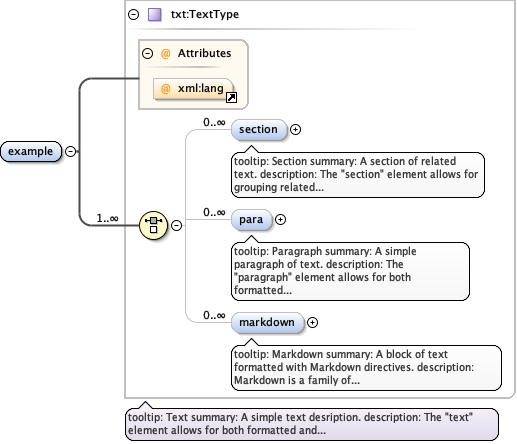Click the orange @ icon beside Attributes
Image resolution: width=517 pixels, height=444 pixels.
[165, 53]
